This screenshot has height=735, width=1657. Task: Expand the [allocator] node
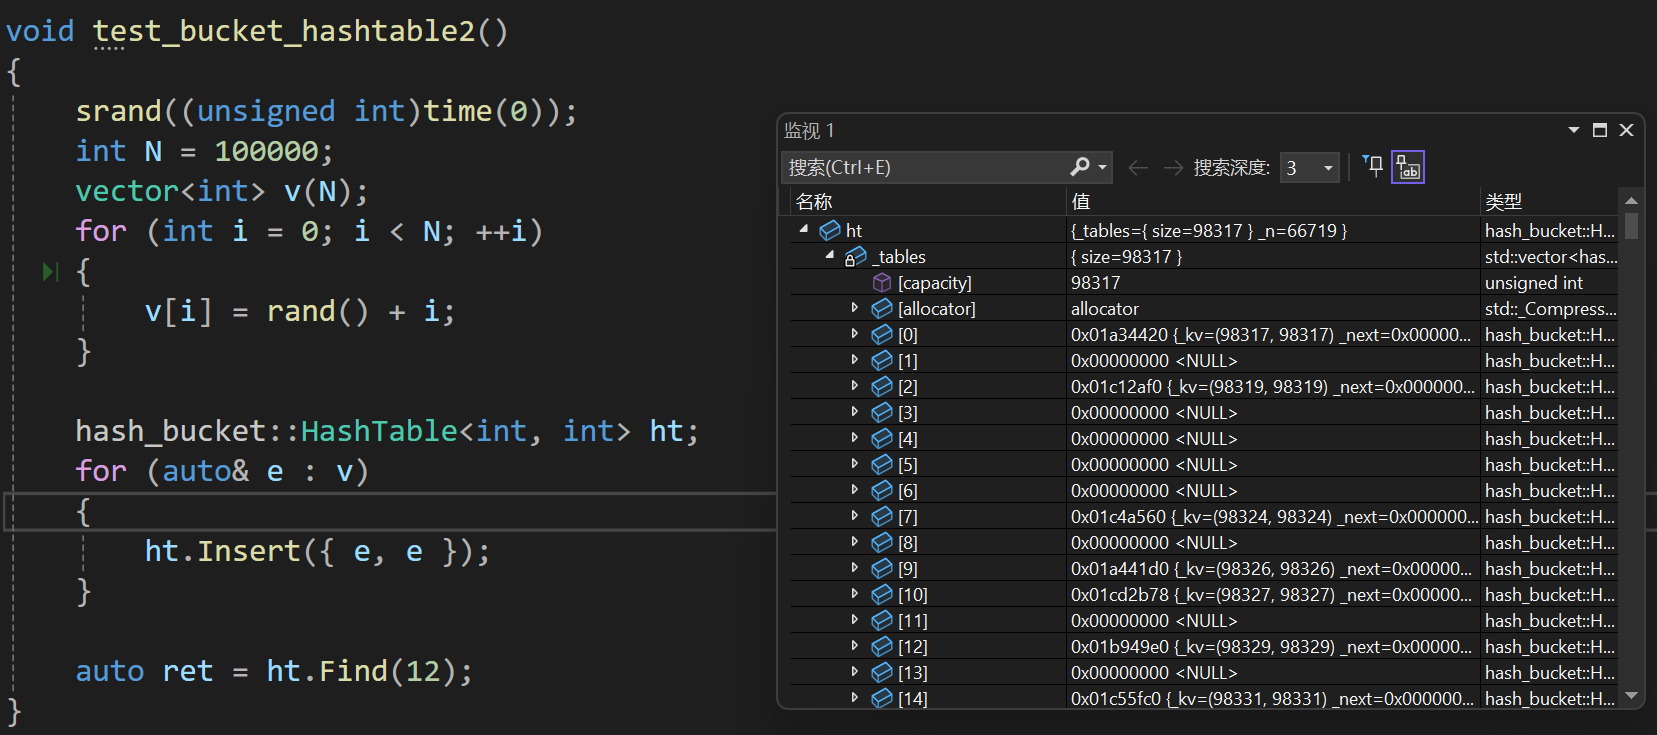tap(855, 308)
